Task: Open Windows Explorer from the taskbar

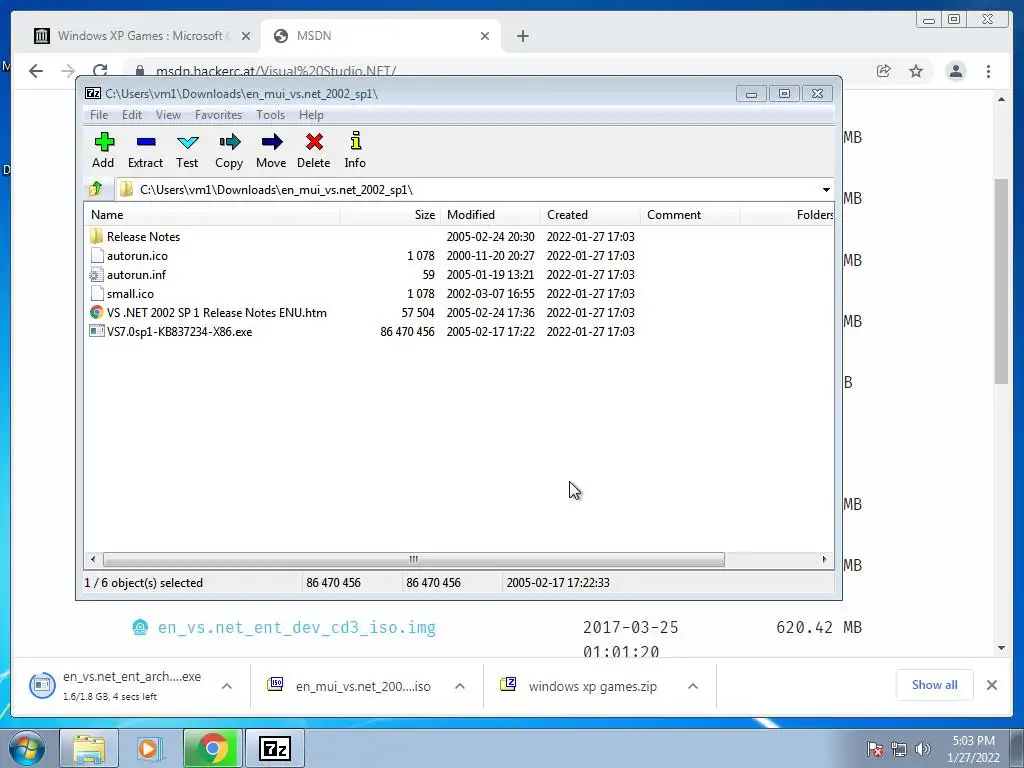Action: coord(89,748)
